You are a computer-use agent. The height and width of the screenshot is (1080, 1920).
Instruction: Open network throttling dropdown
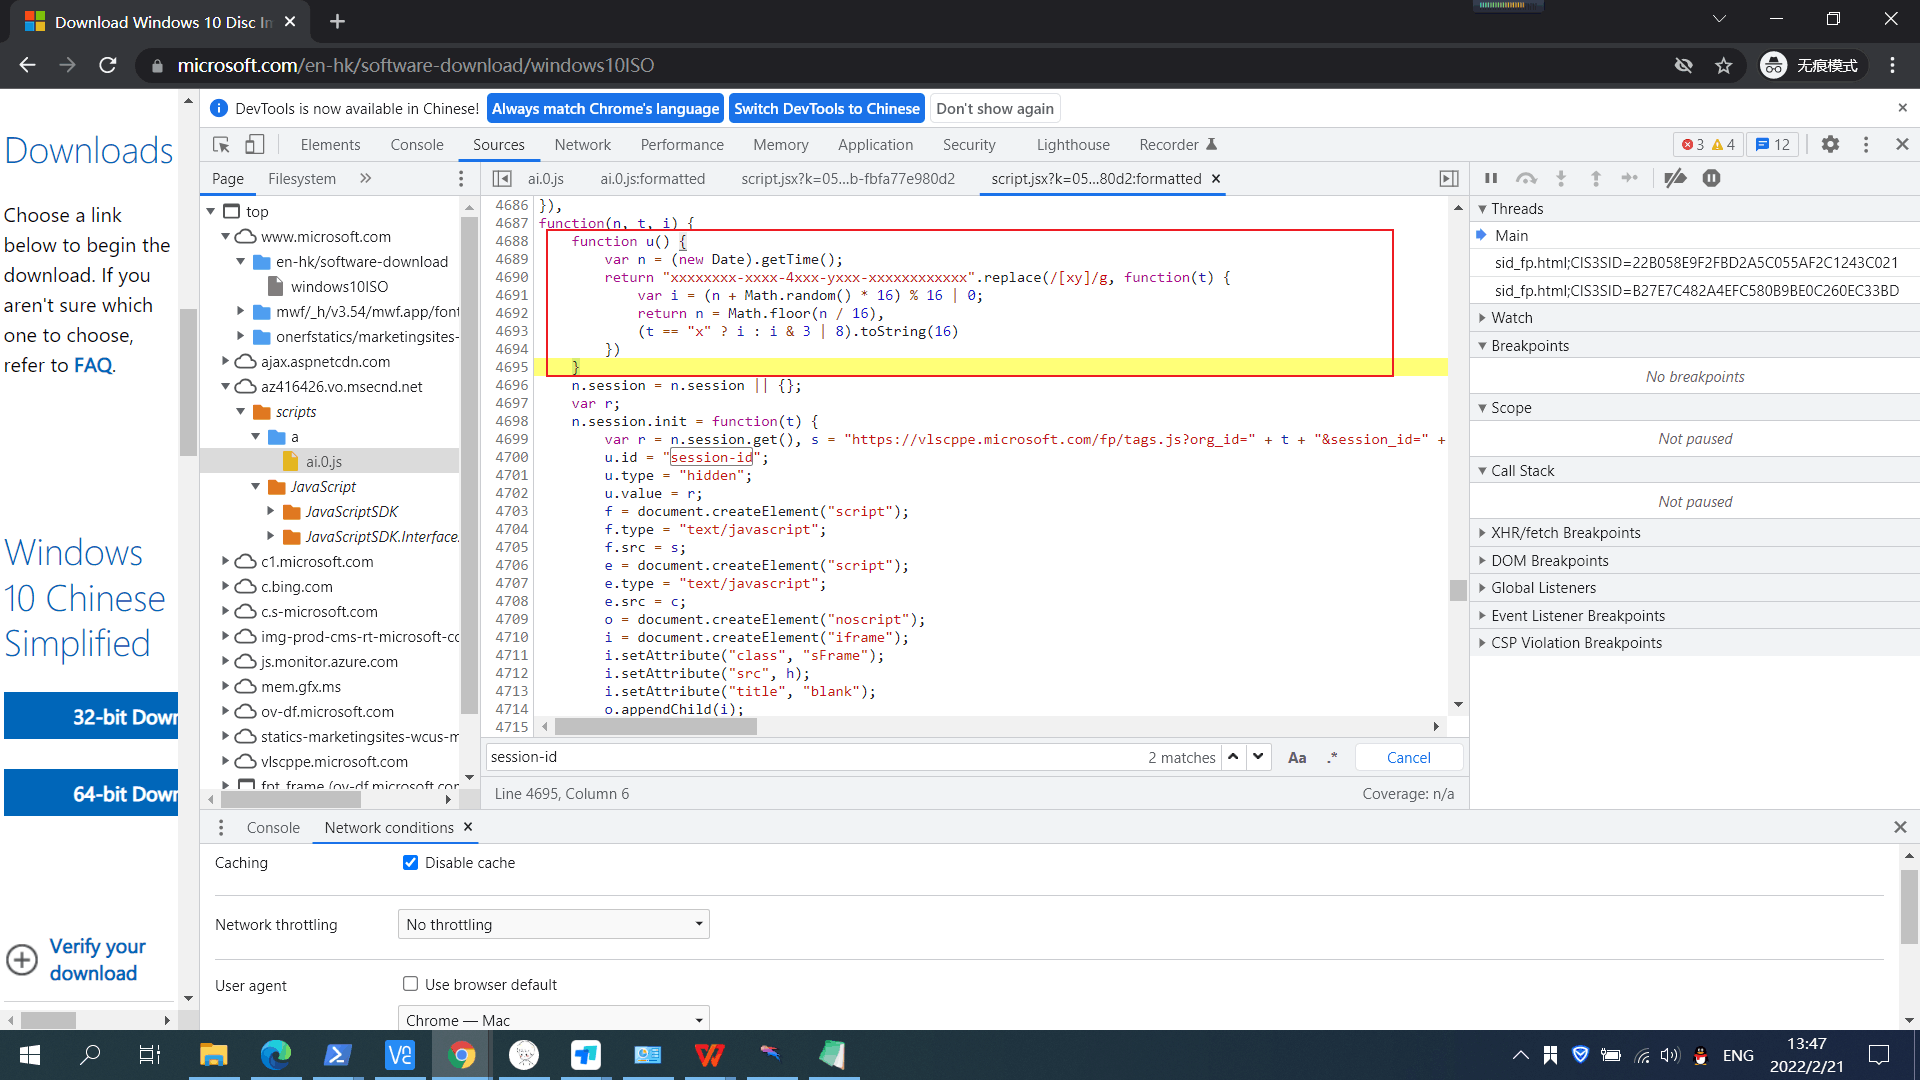point(554,925)
